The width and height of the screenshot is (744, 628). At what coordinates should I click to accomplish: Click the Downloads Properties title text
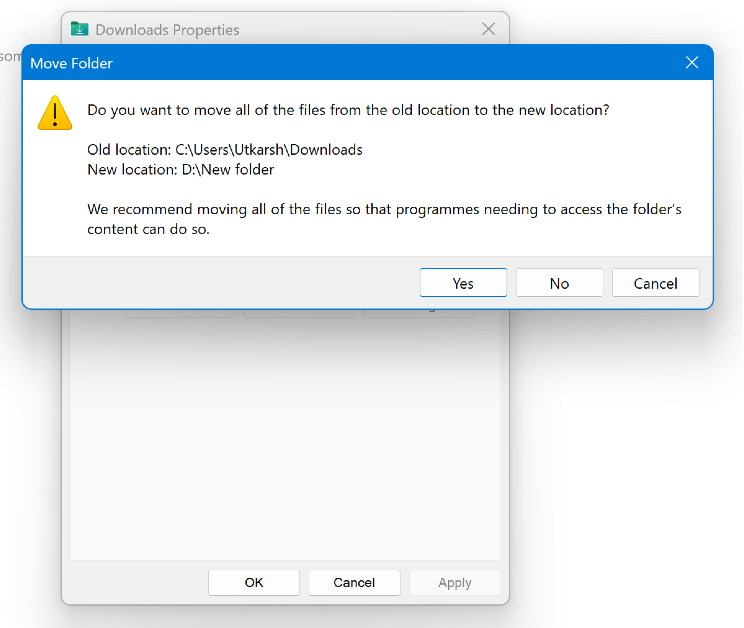[167, 30]
